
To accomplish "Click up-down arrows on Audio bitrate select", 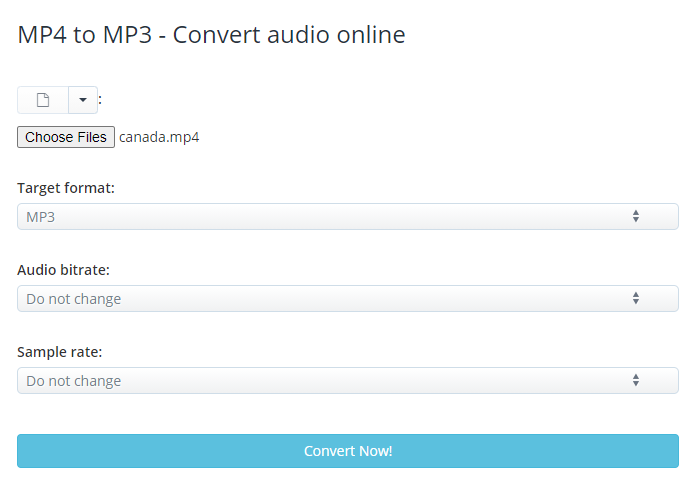I will coord(636,299).
